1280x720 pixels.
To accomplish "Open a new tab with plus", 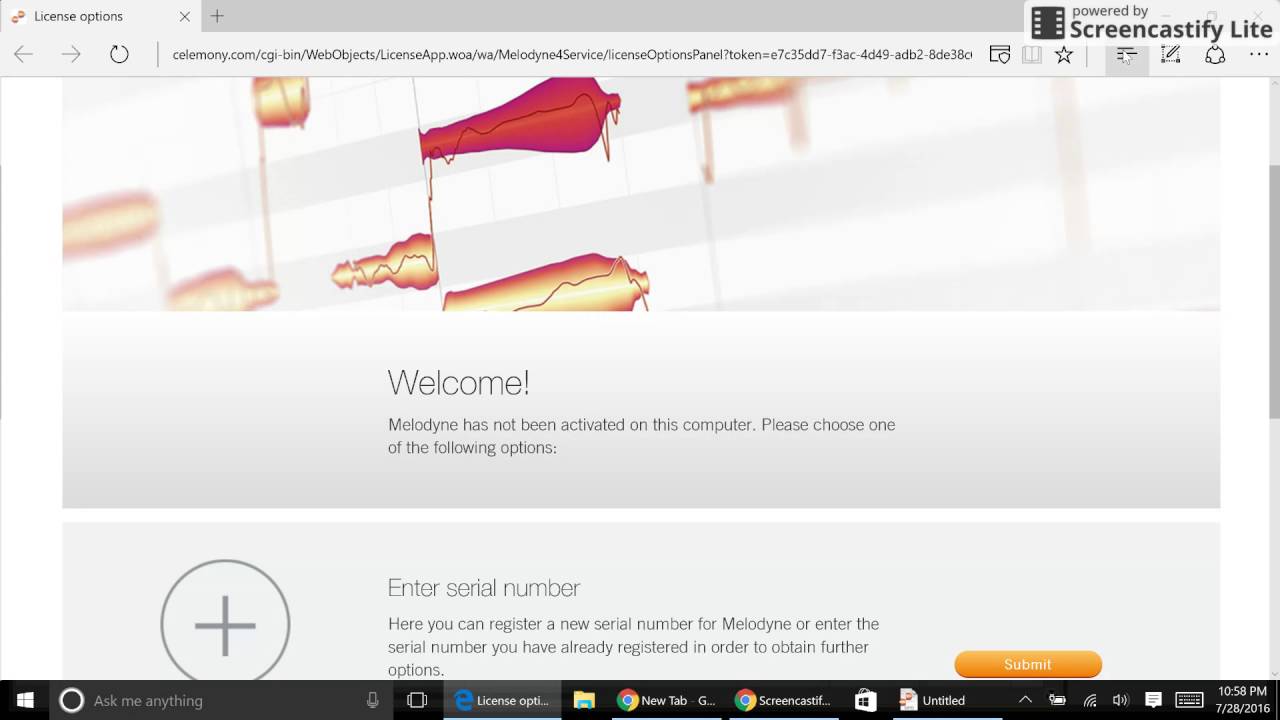I will click(x=217, y=16).
